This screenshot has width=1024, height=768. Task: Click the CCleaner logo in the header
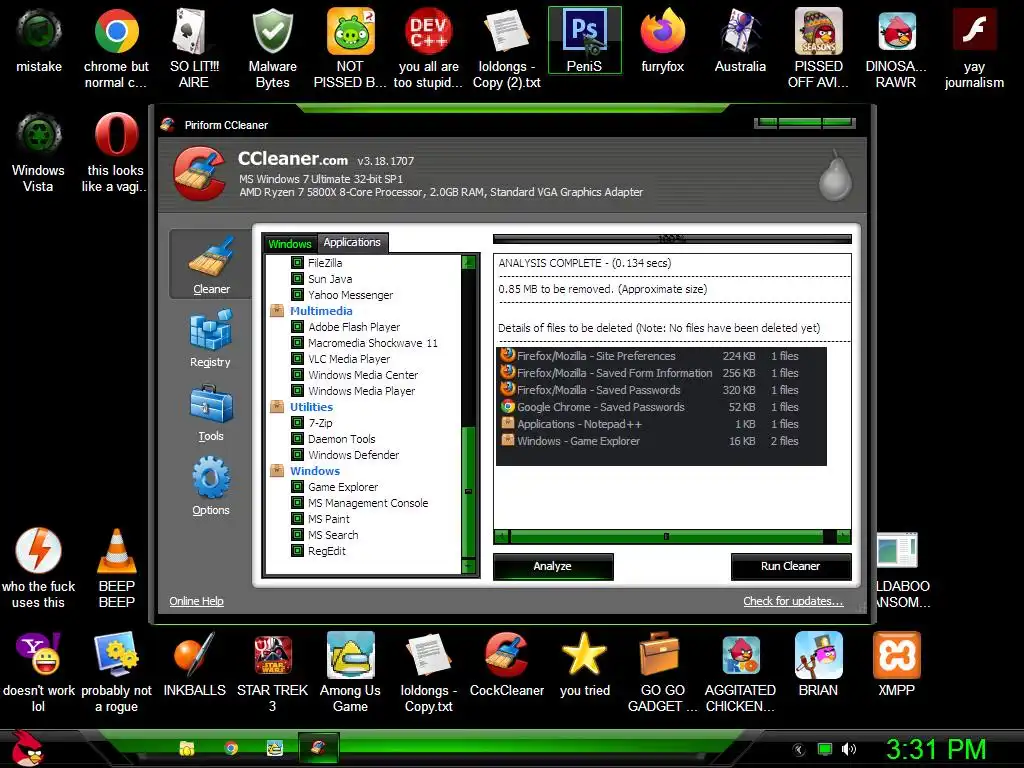click(199, 173)
